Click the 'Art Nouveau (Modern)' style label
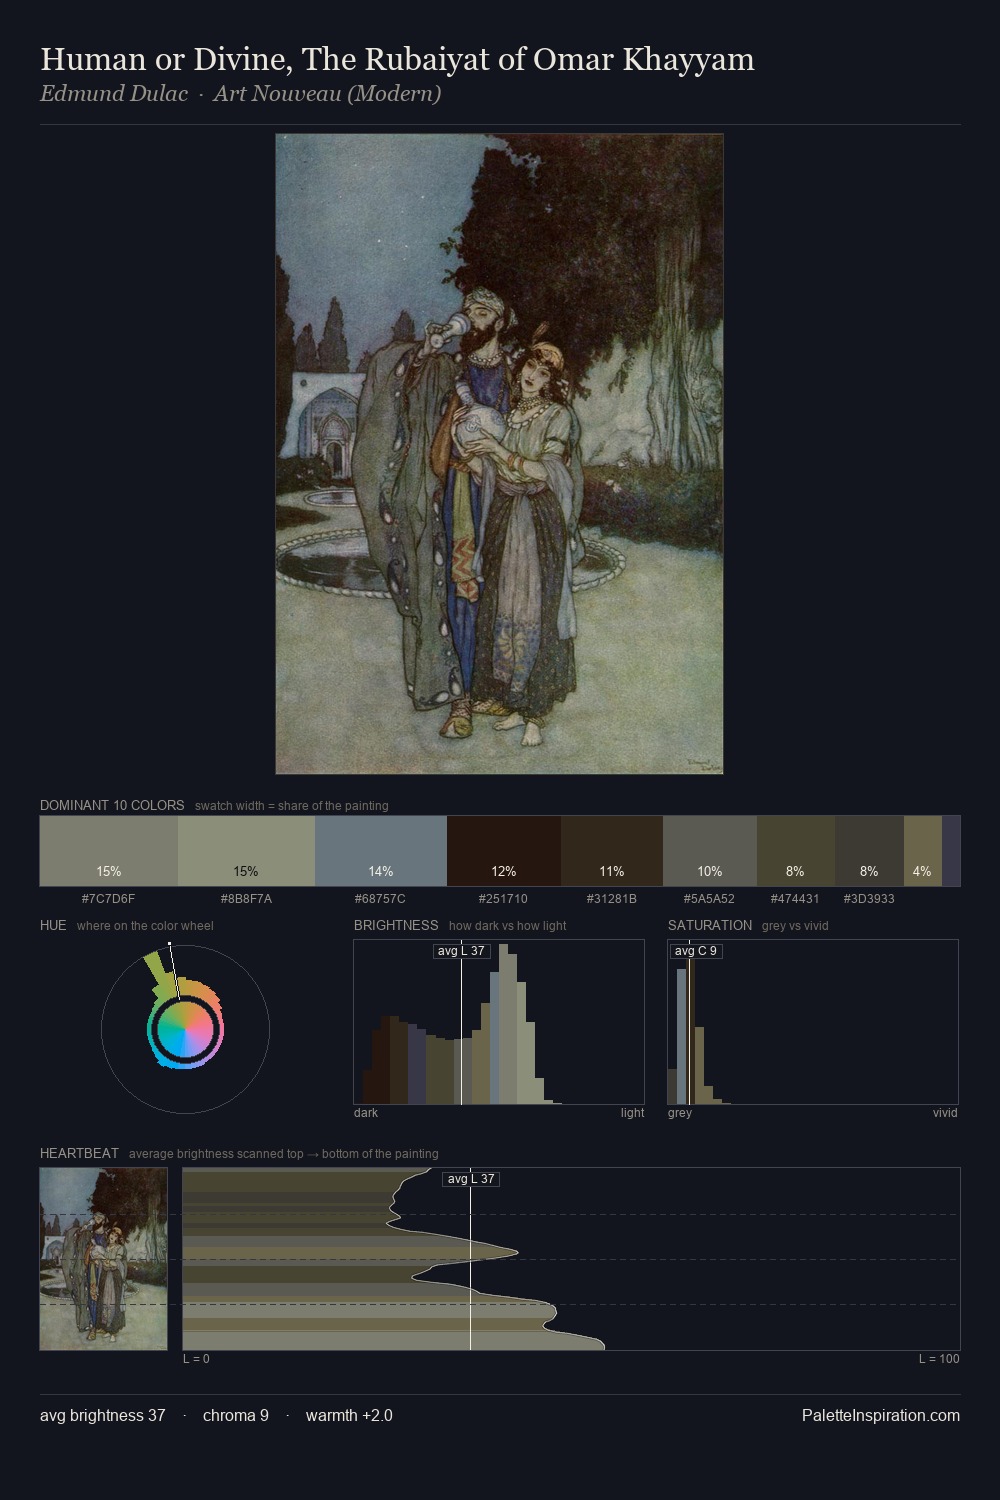Viewport: 1000px width, 1500px height. click(x=327, y=94)
